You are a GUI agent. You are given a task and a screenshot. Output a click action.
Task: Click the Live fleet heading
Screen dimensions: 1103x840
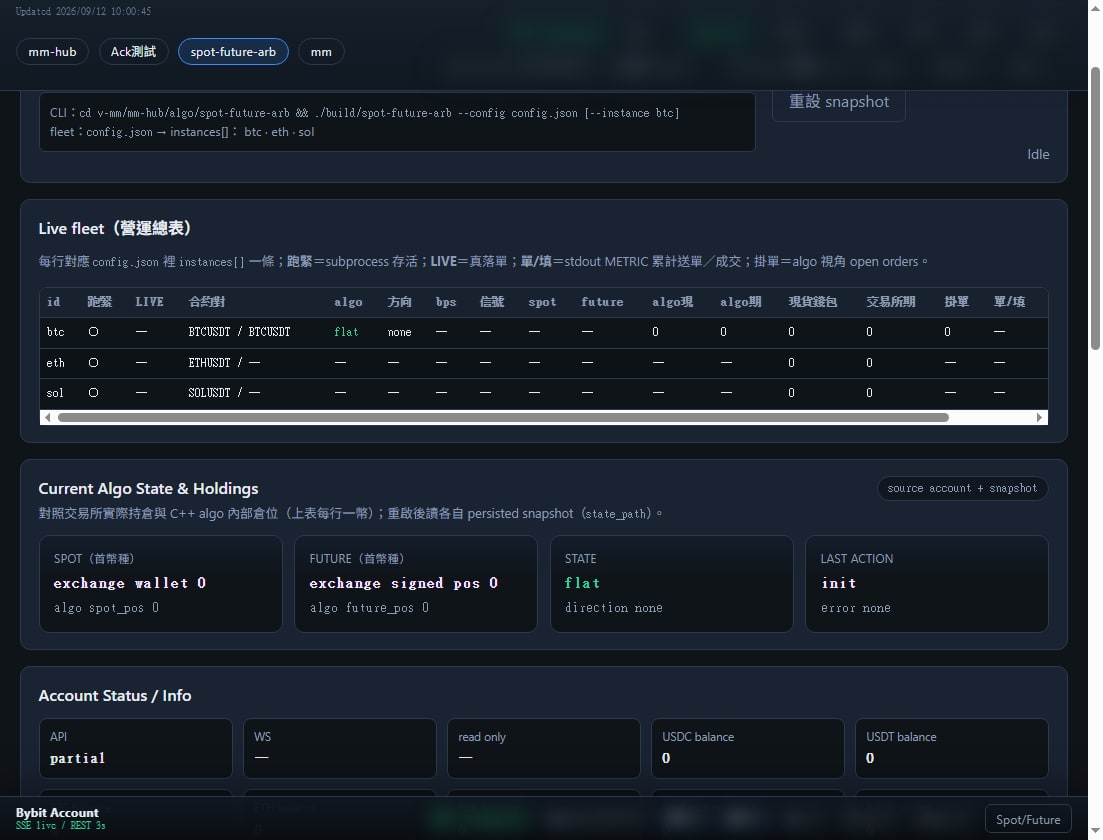click(x=115, y=229)
